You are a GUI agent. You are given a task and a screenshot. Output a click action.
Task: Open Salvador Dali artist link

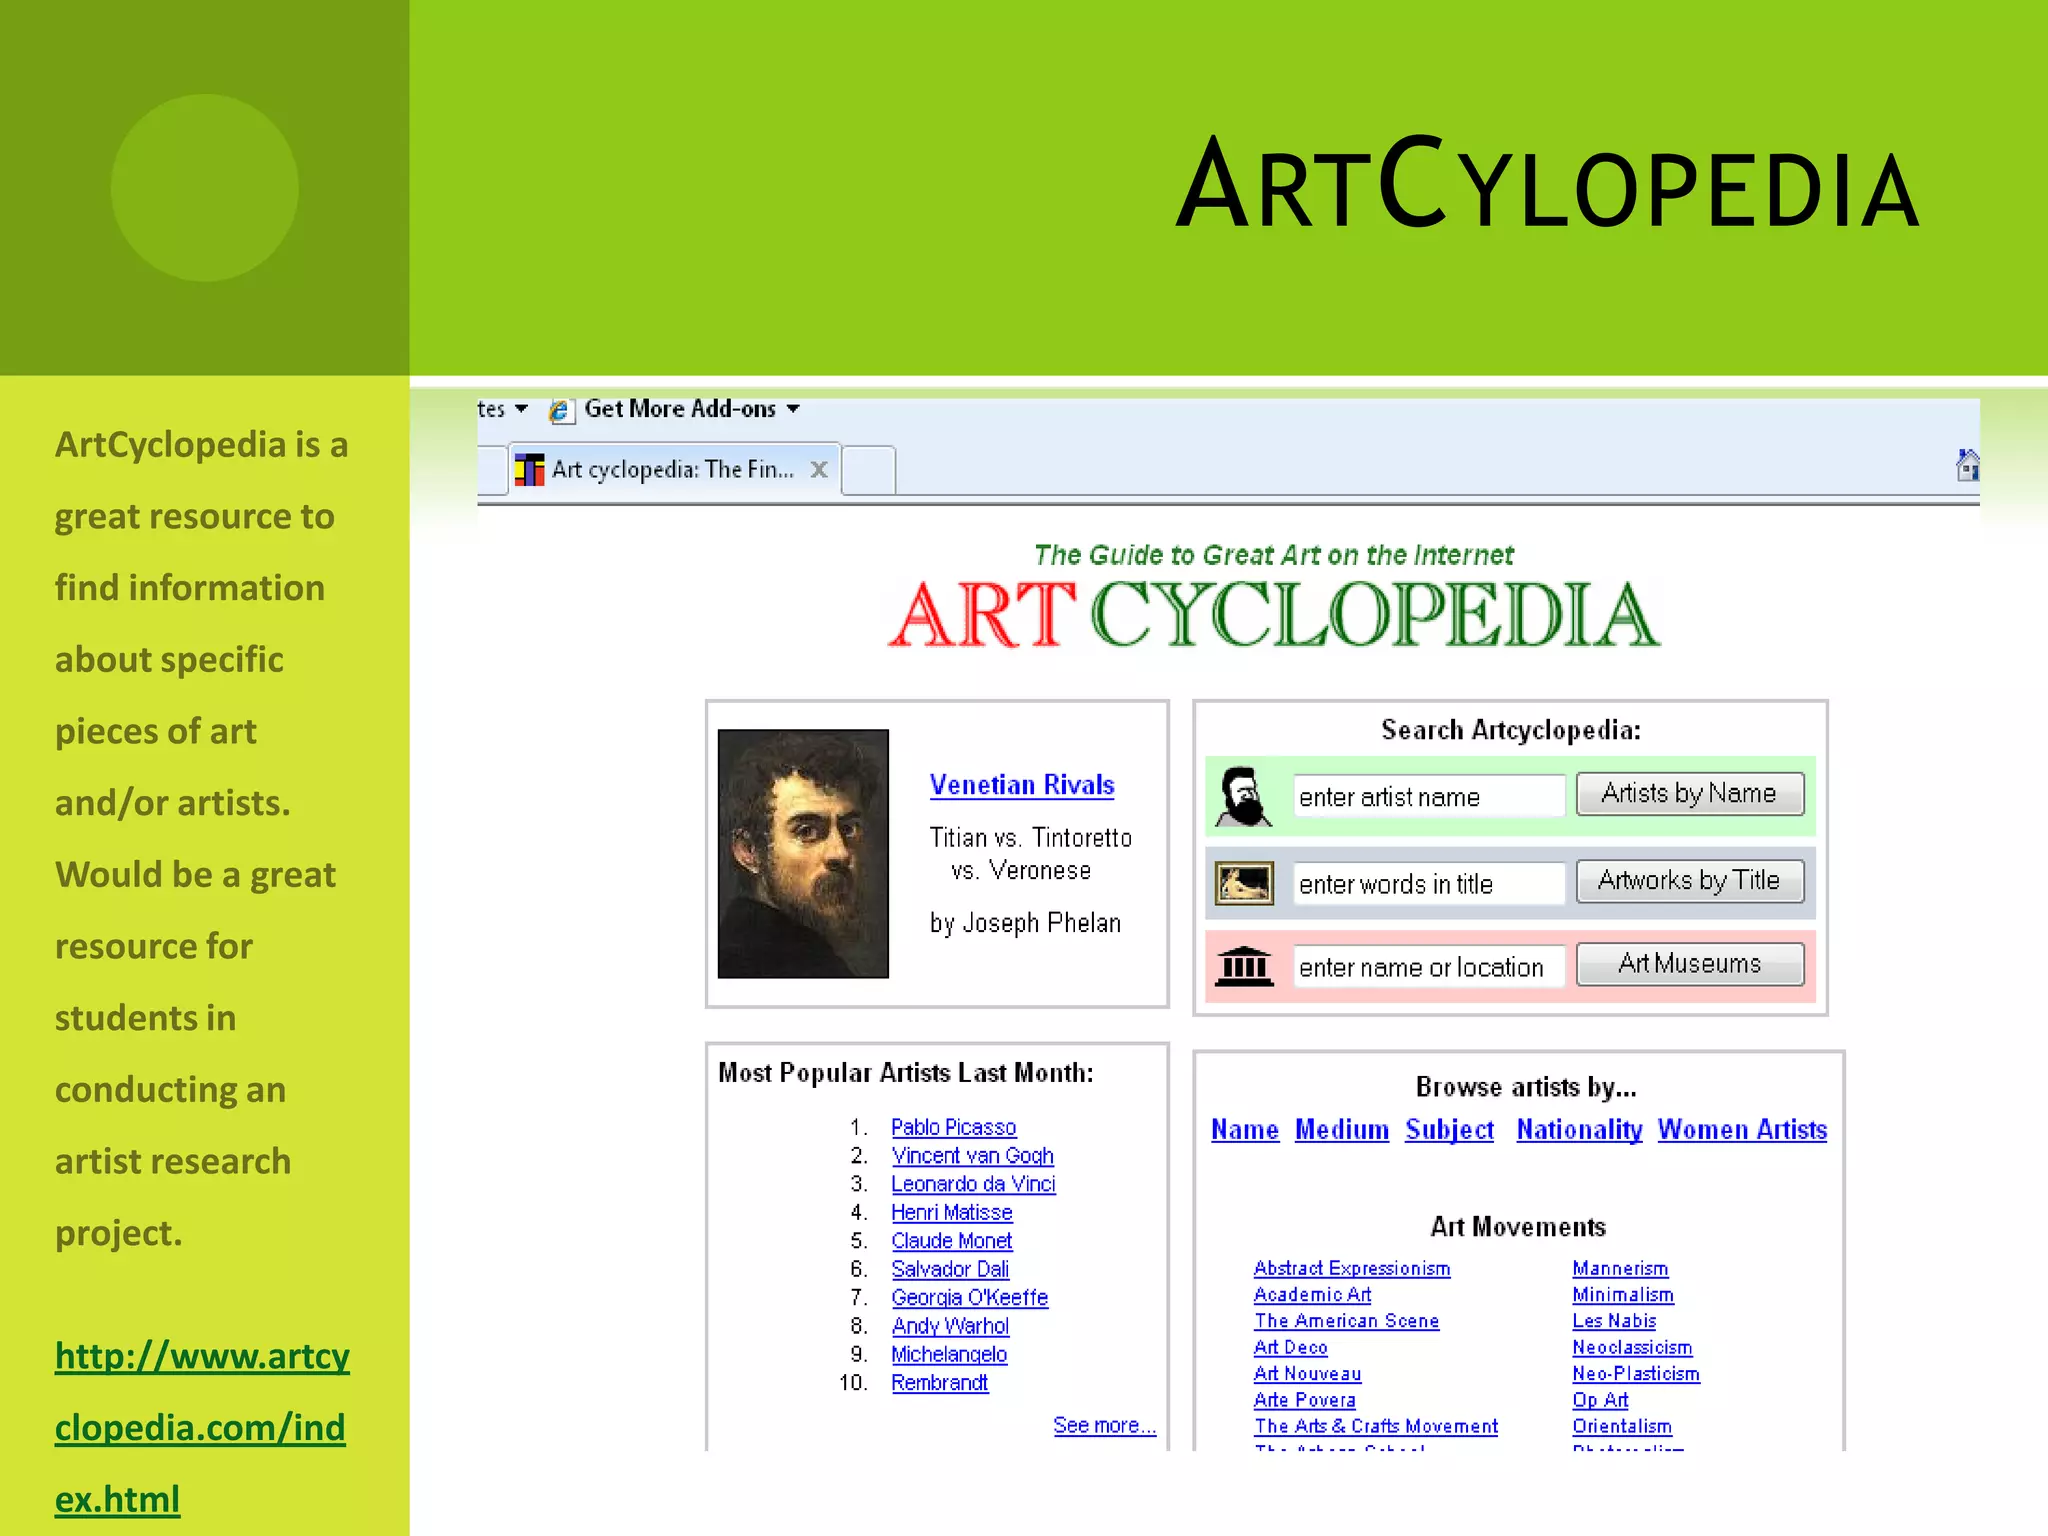[x=950, y=1269]
